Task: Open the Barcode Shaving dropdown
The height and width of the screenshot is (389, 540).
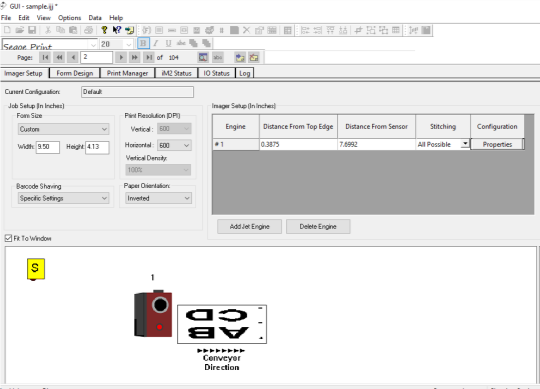Action: [63, 198]
